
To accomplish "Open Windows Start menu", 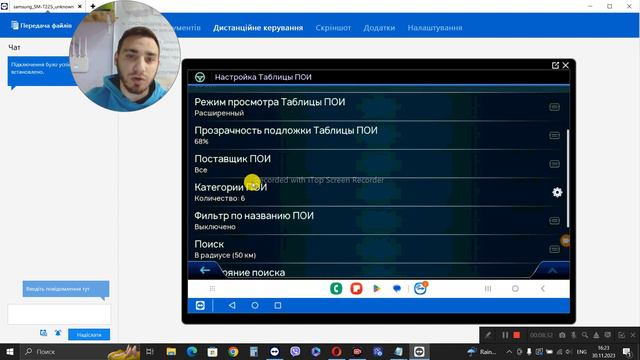I will coord(9,351).
